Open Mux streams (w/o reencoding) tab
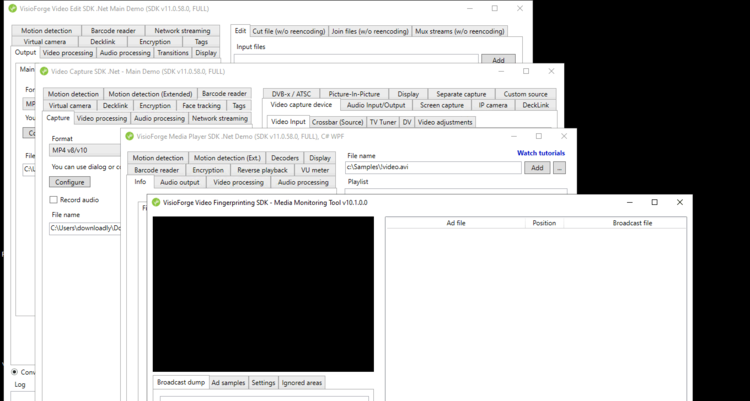Image resolution: width=750 pixels, height=401 pixels. (460, 31)
